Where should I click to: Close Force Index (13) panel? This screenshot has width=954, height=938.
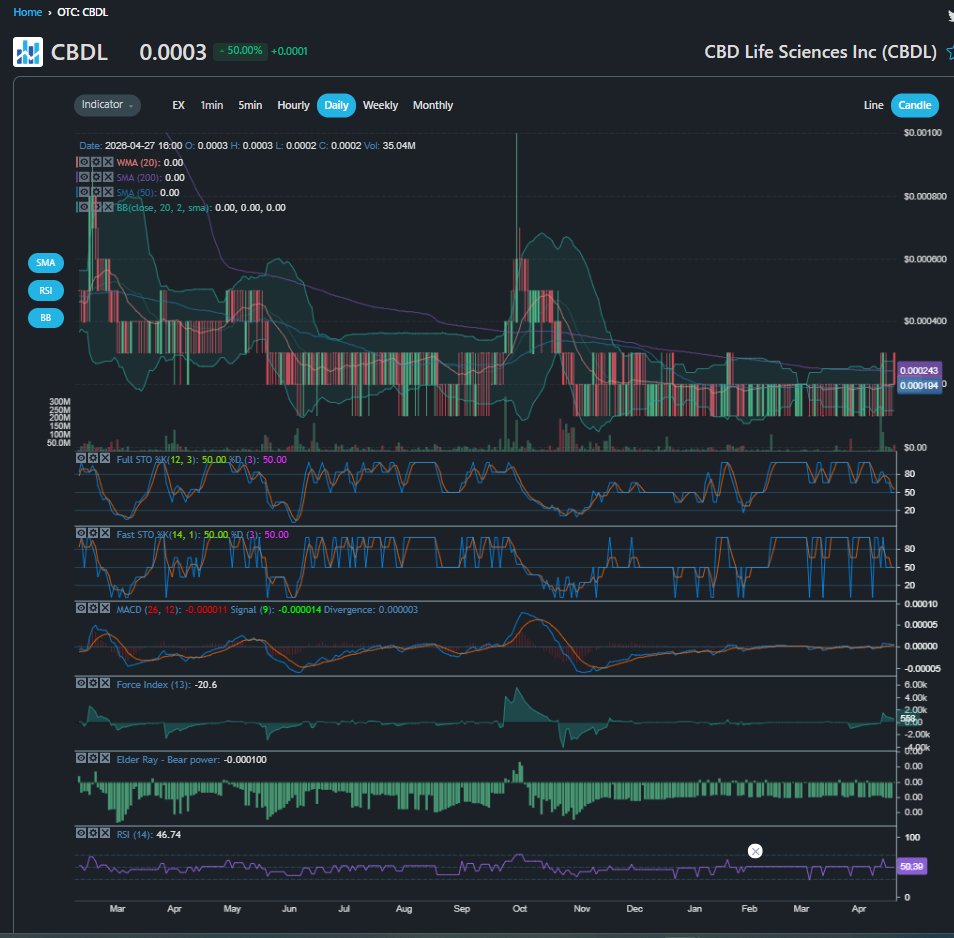point(105,683)
